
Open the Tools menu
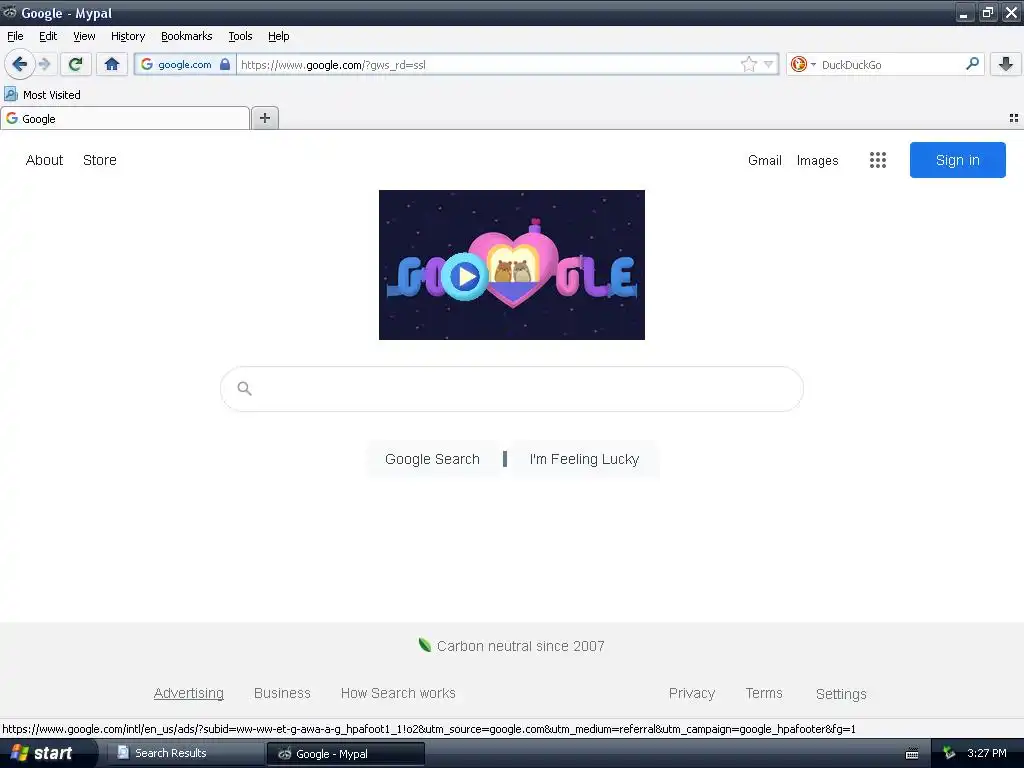click(x=240, y=36)
